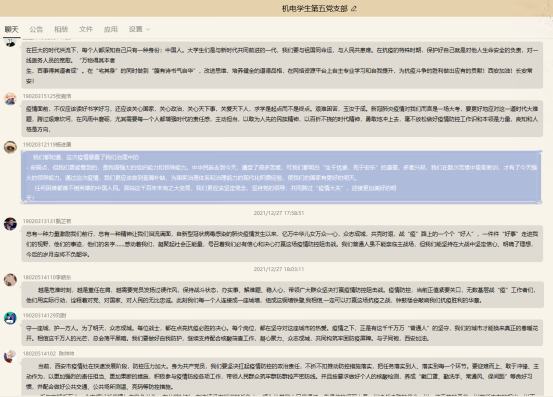Open the 相册 tab
The height and width of the screenshot is (397, 553).
pyautogui.click(x=61, y=29)
